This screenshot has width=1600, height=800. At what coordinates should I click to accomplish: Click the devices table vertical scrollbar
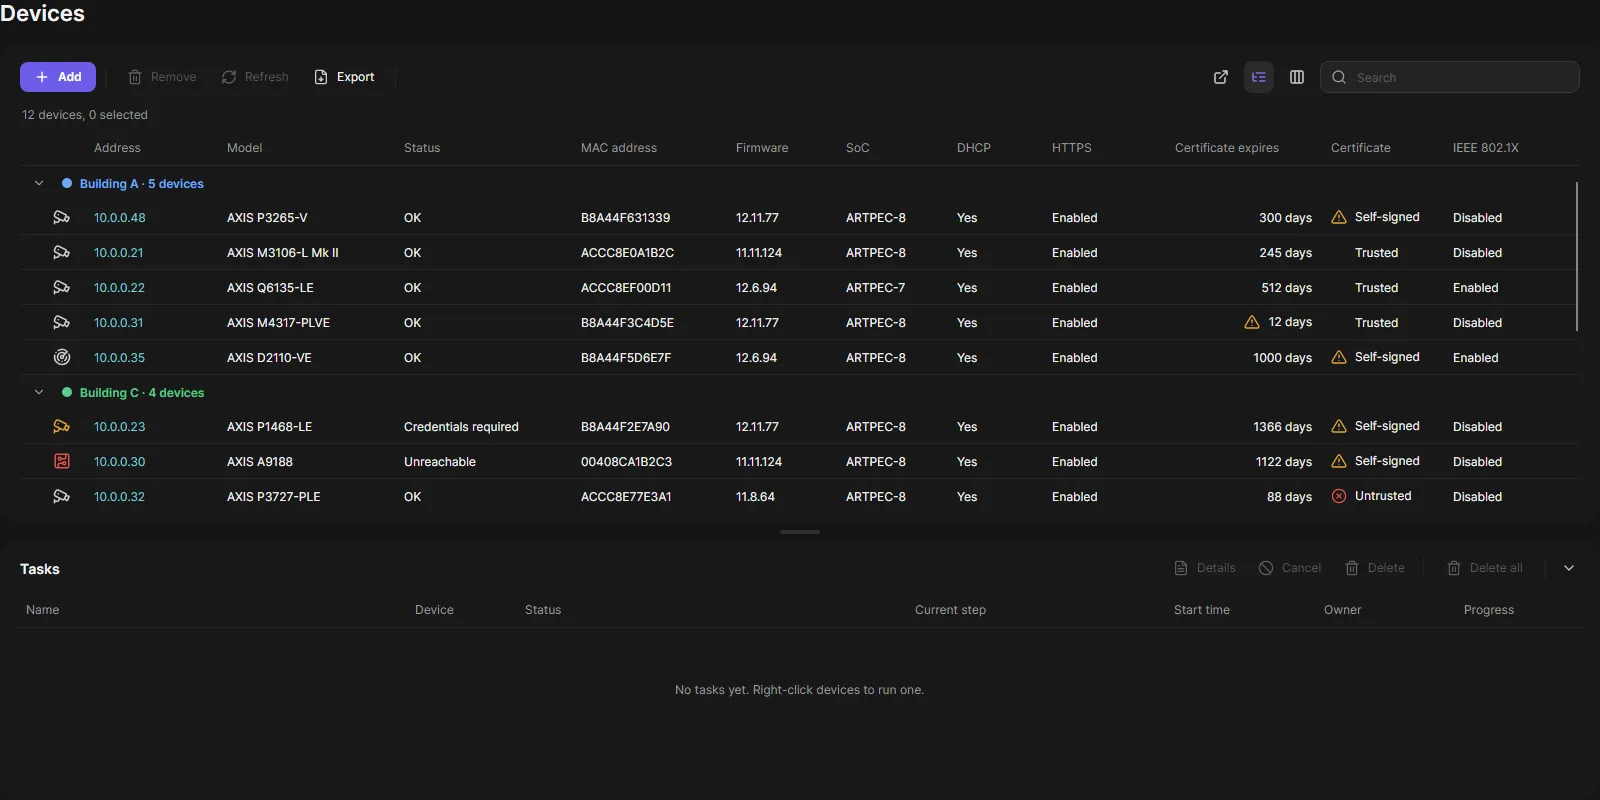[x=1577, y=256]
